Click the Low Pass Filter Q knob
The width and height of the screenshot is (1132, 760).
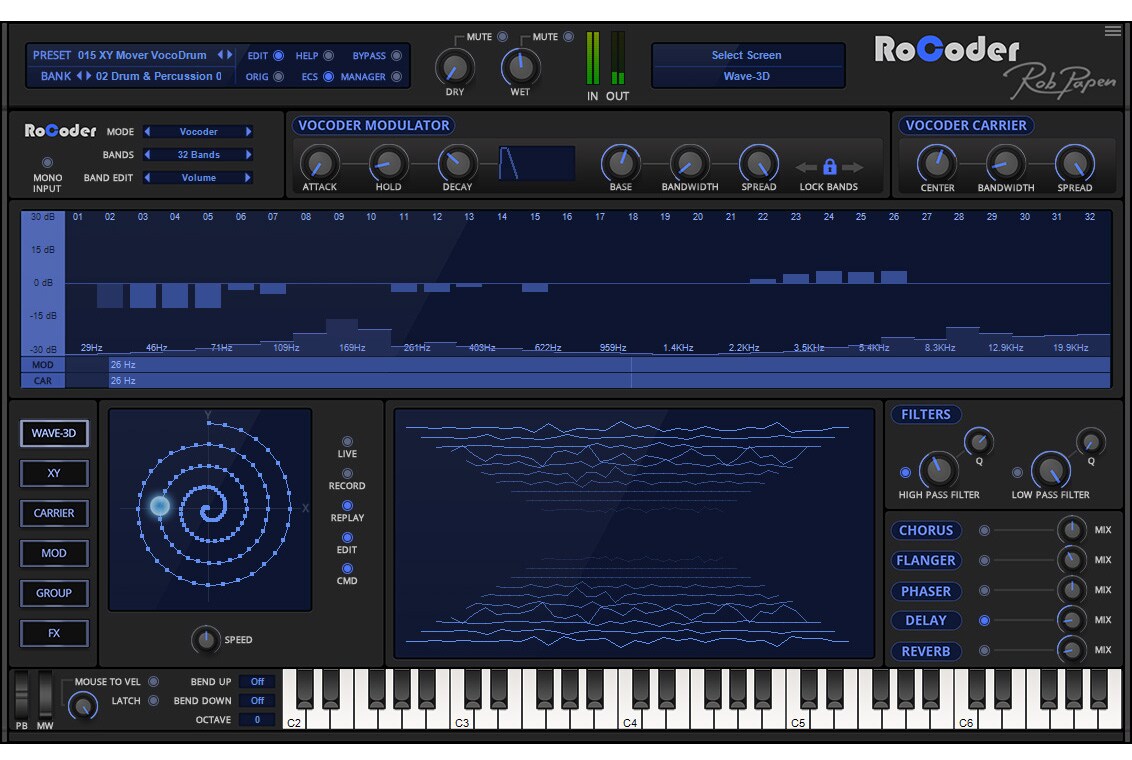pyautogui.click(x=1090, y=441)
